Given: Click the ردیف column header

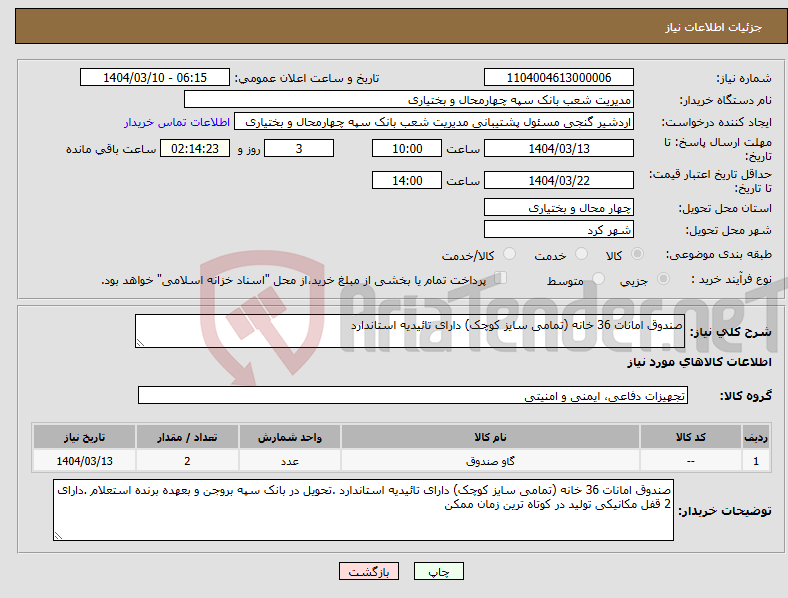Looking at the screenshot, I should (x=756, y=437).
